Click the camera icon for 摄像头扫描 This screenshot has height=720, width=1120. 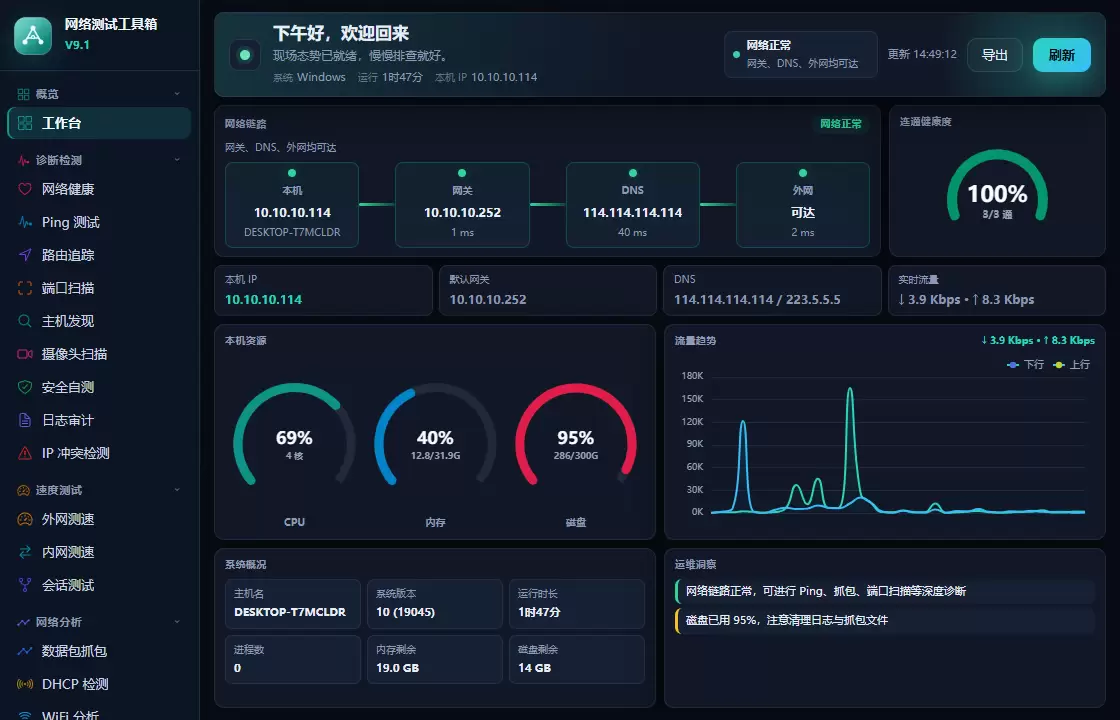25,354
